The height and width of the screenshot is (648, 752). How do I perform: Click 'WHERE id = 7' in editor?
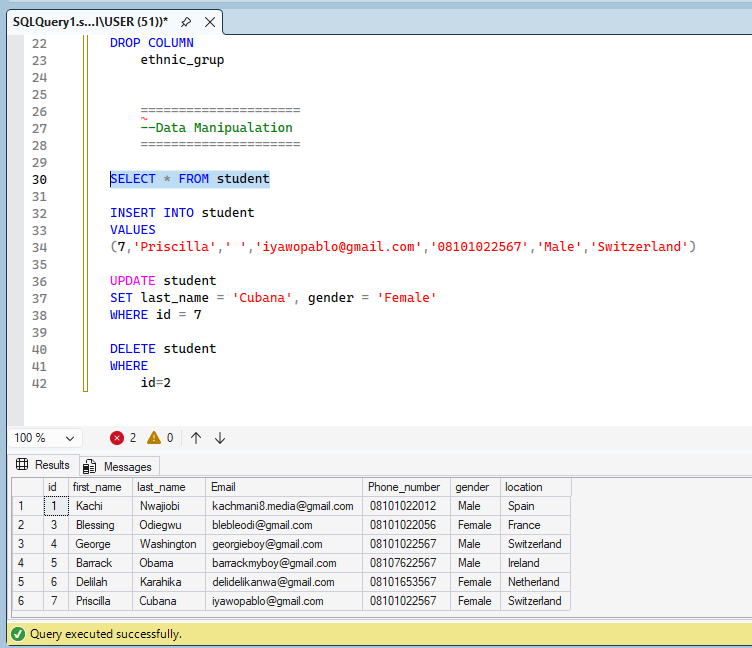(x=156, y=315)
